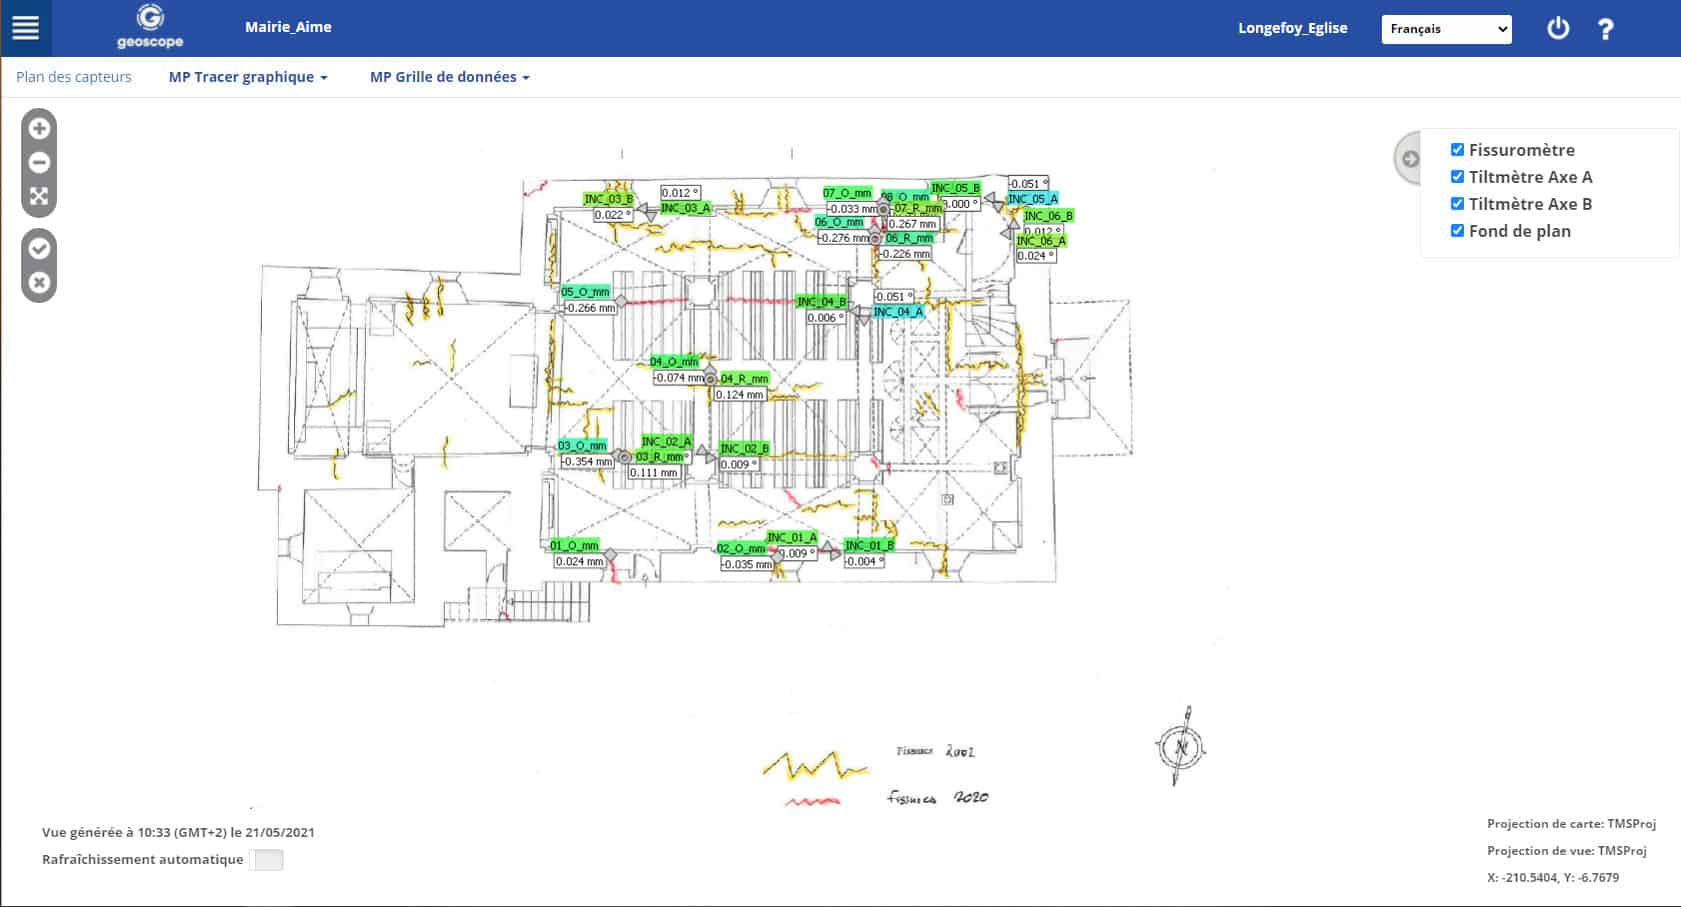Screen dimensions: 1681x907
Task: Enable Rafraîchissement automatique toggle
Action: click(x=267, y=860)
